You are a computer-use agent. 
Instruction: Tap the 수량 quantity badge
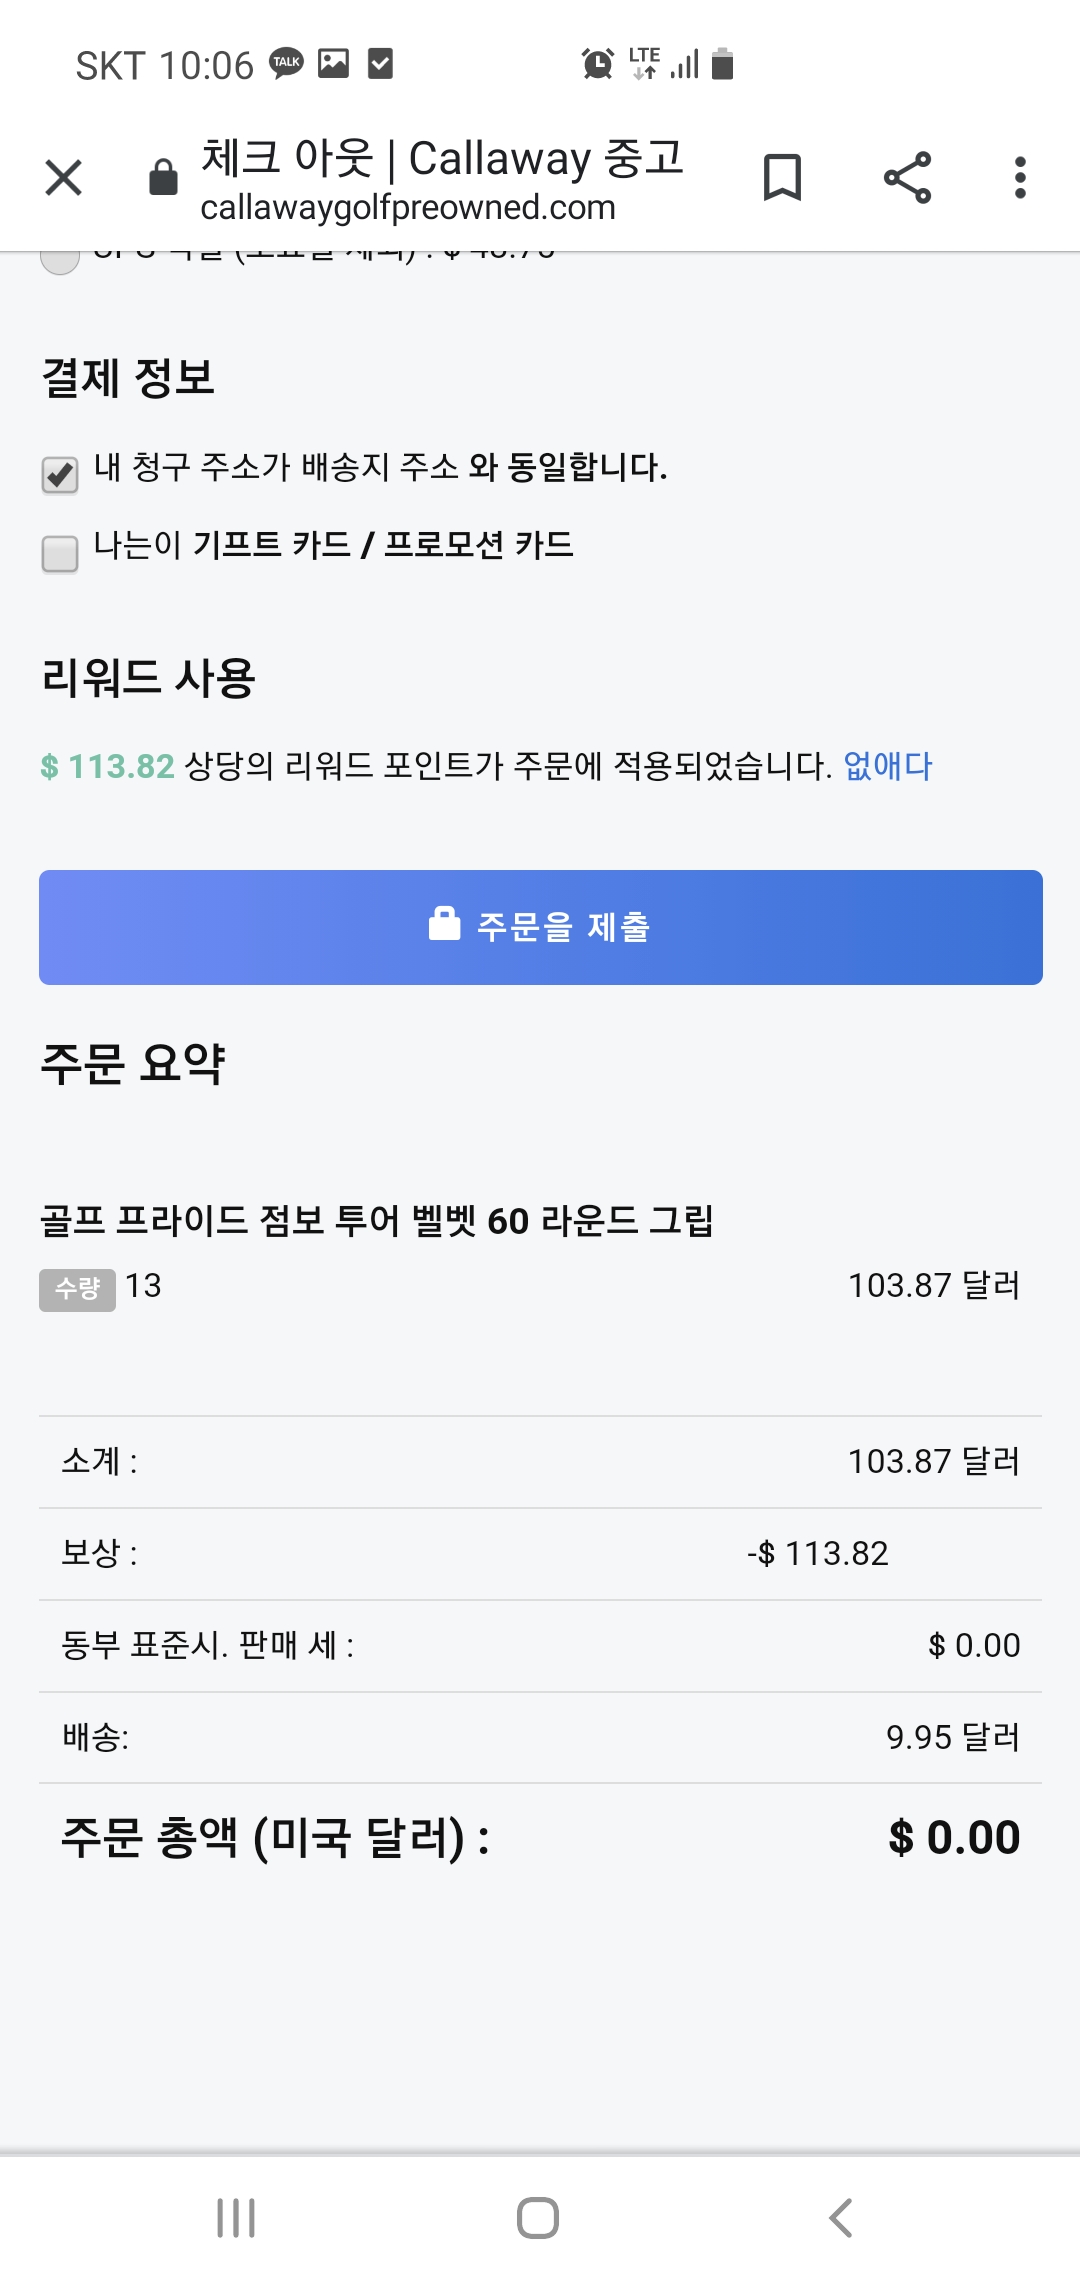(x=77, y=1289)
